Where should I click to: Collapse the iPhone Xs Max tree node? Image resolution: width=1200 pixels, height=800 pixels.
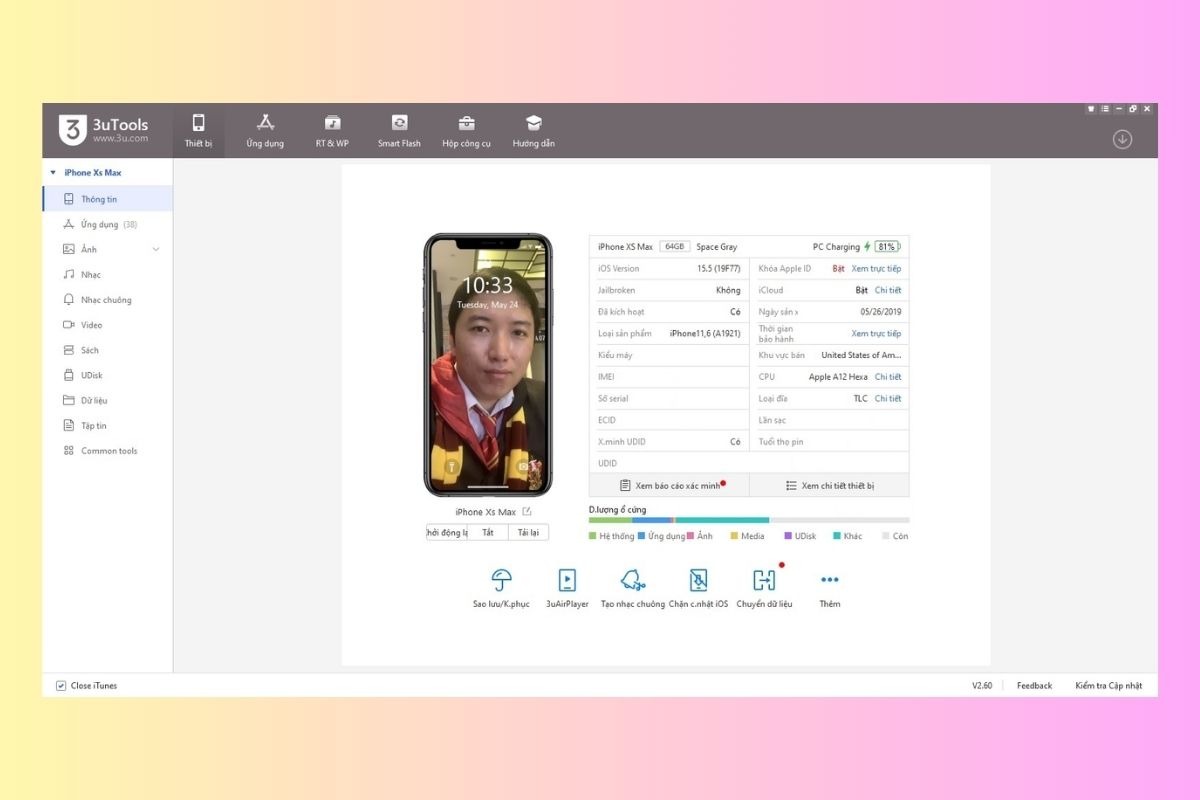coord(53,173)
